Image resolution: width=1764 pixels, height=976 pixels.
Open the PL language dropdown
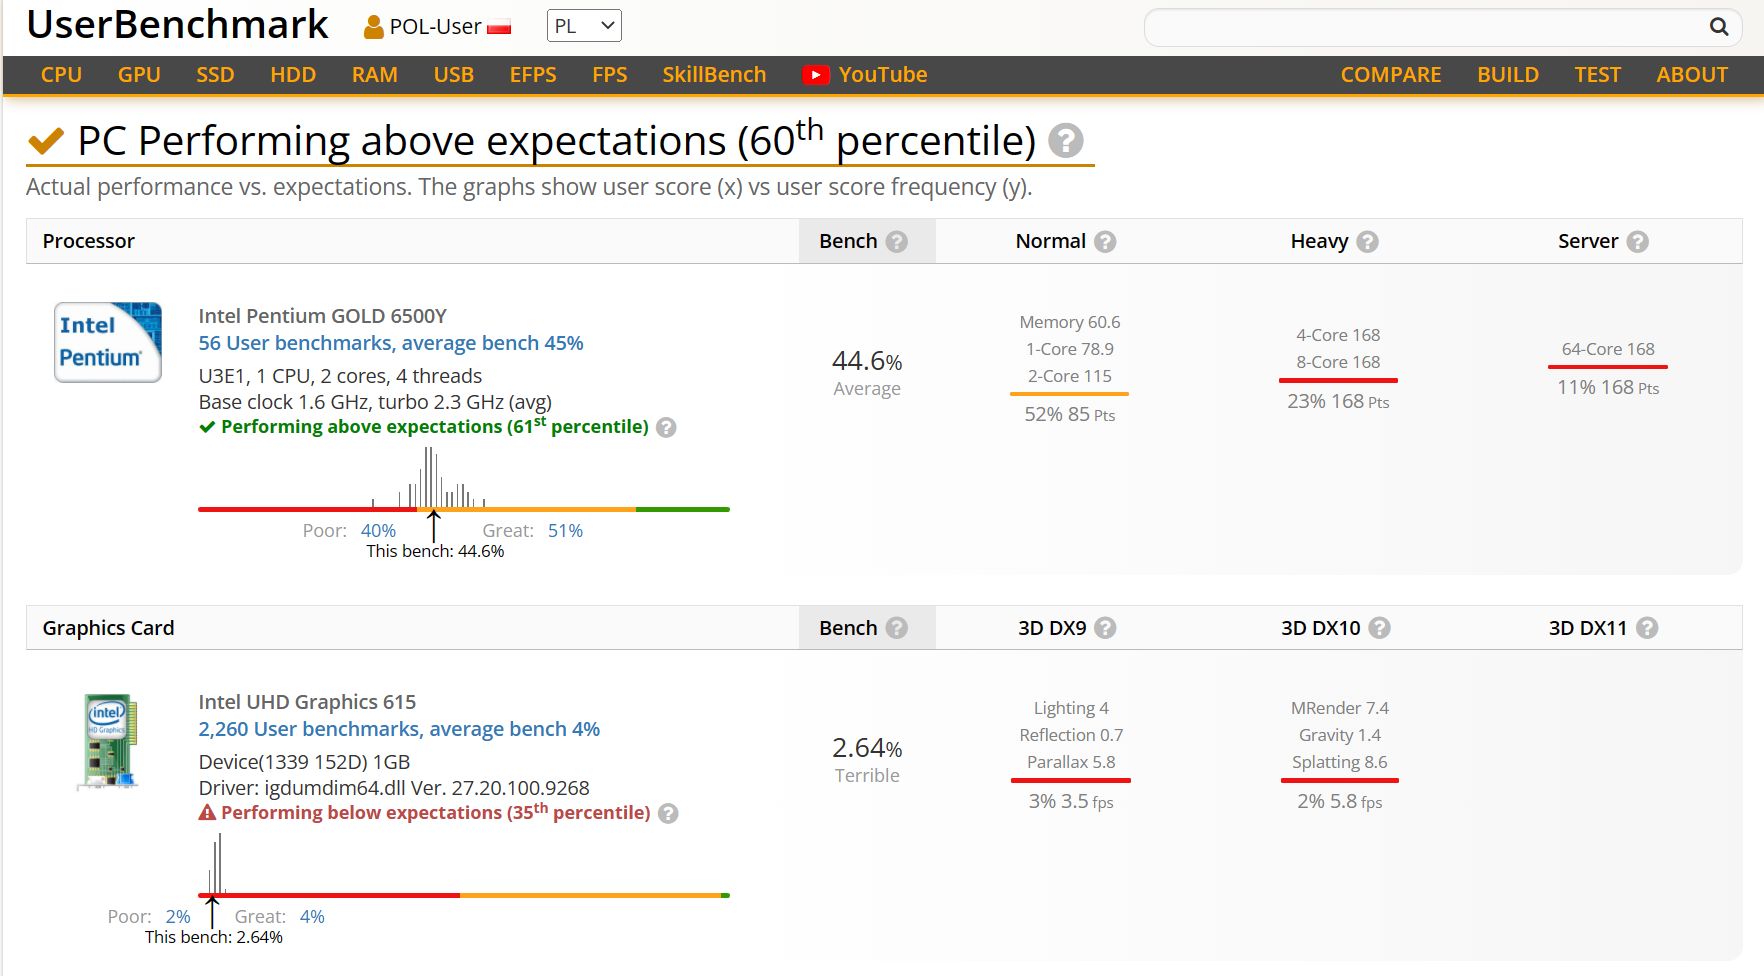(584, 26)
